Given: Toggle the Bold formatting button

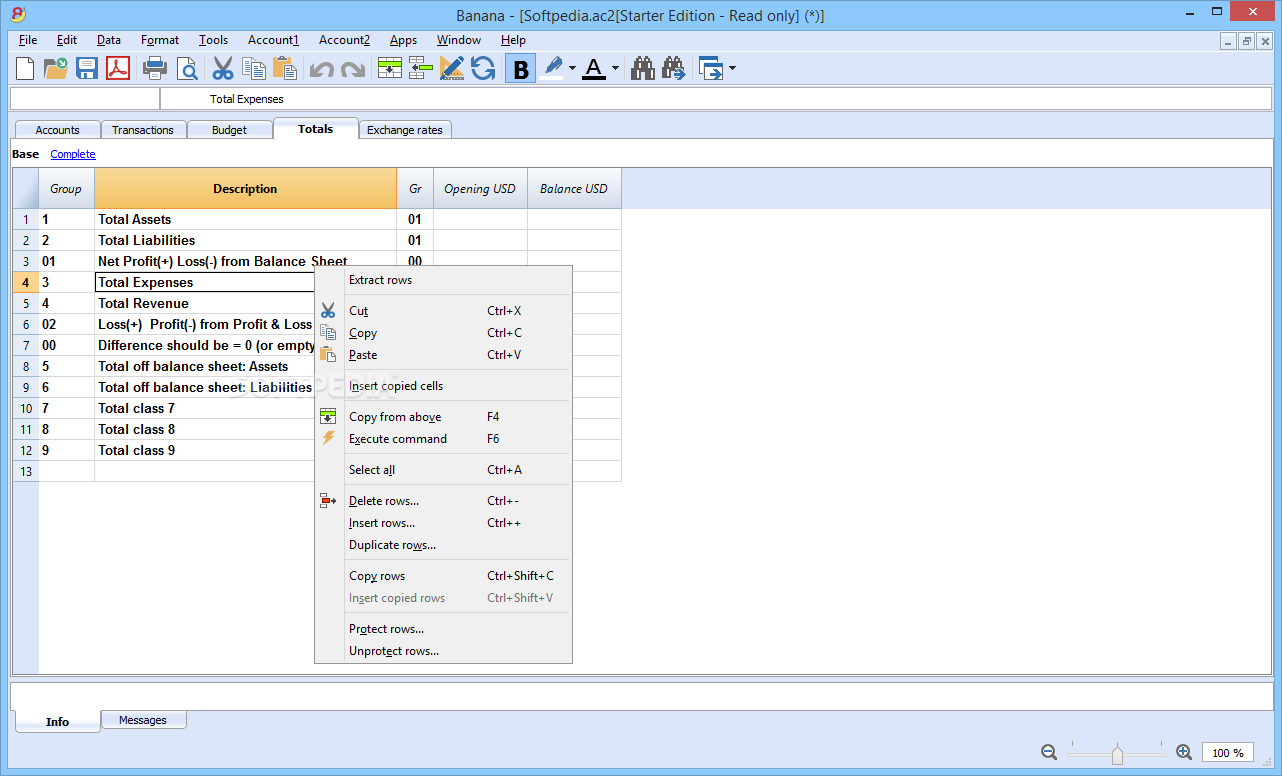Looking at the screenshot, I should (520, 68).
